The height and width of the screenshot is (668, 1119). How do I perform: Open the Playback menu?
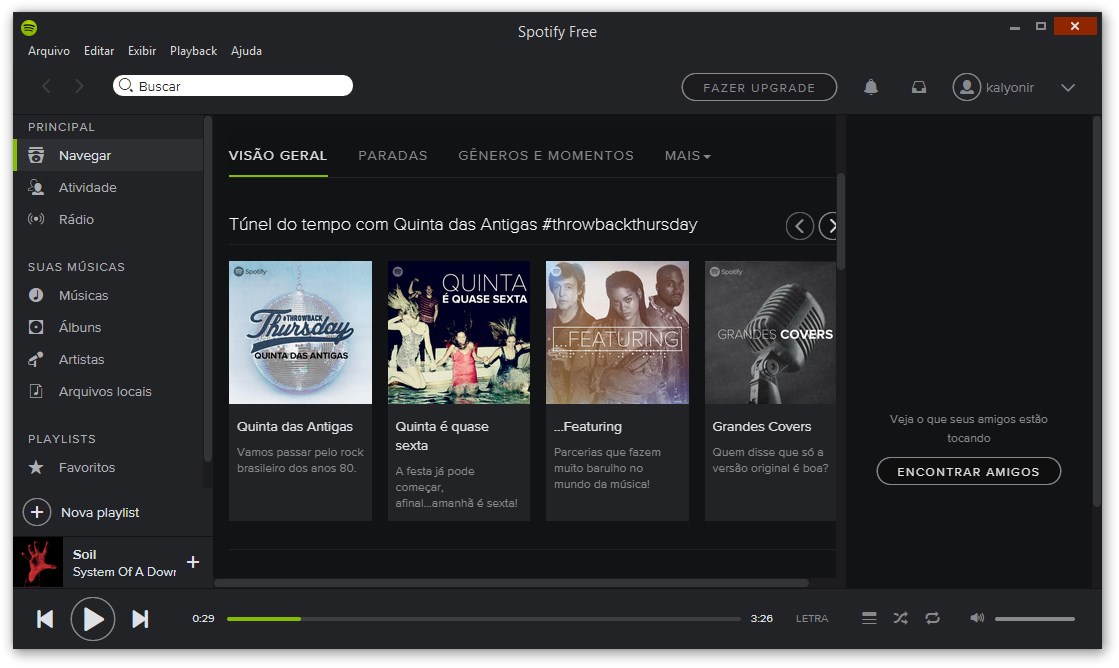[x=193, y=51]
